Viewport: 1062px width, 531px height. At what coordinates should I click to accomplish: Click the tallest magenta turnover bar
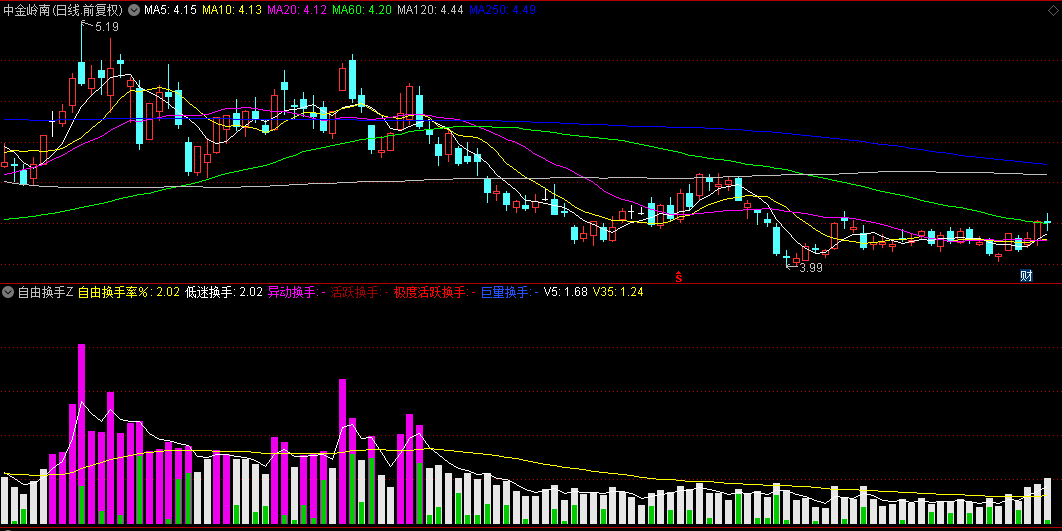(81, 433)
